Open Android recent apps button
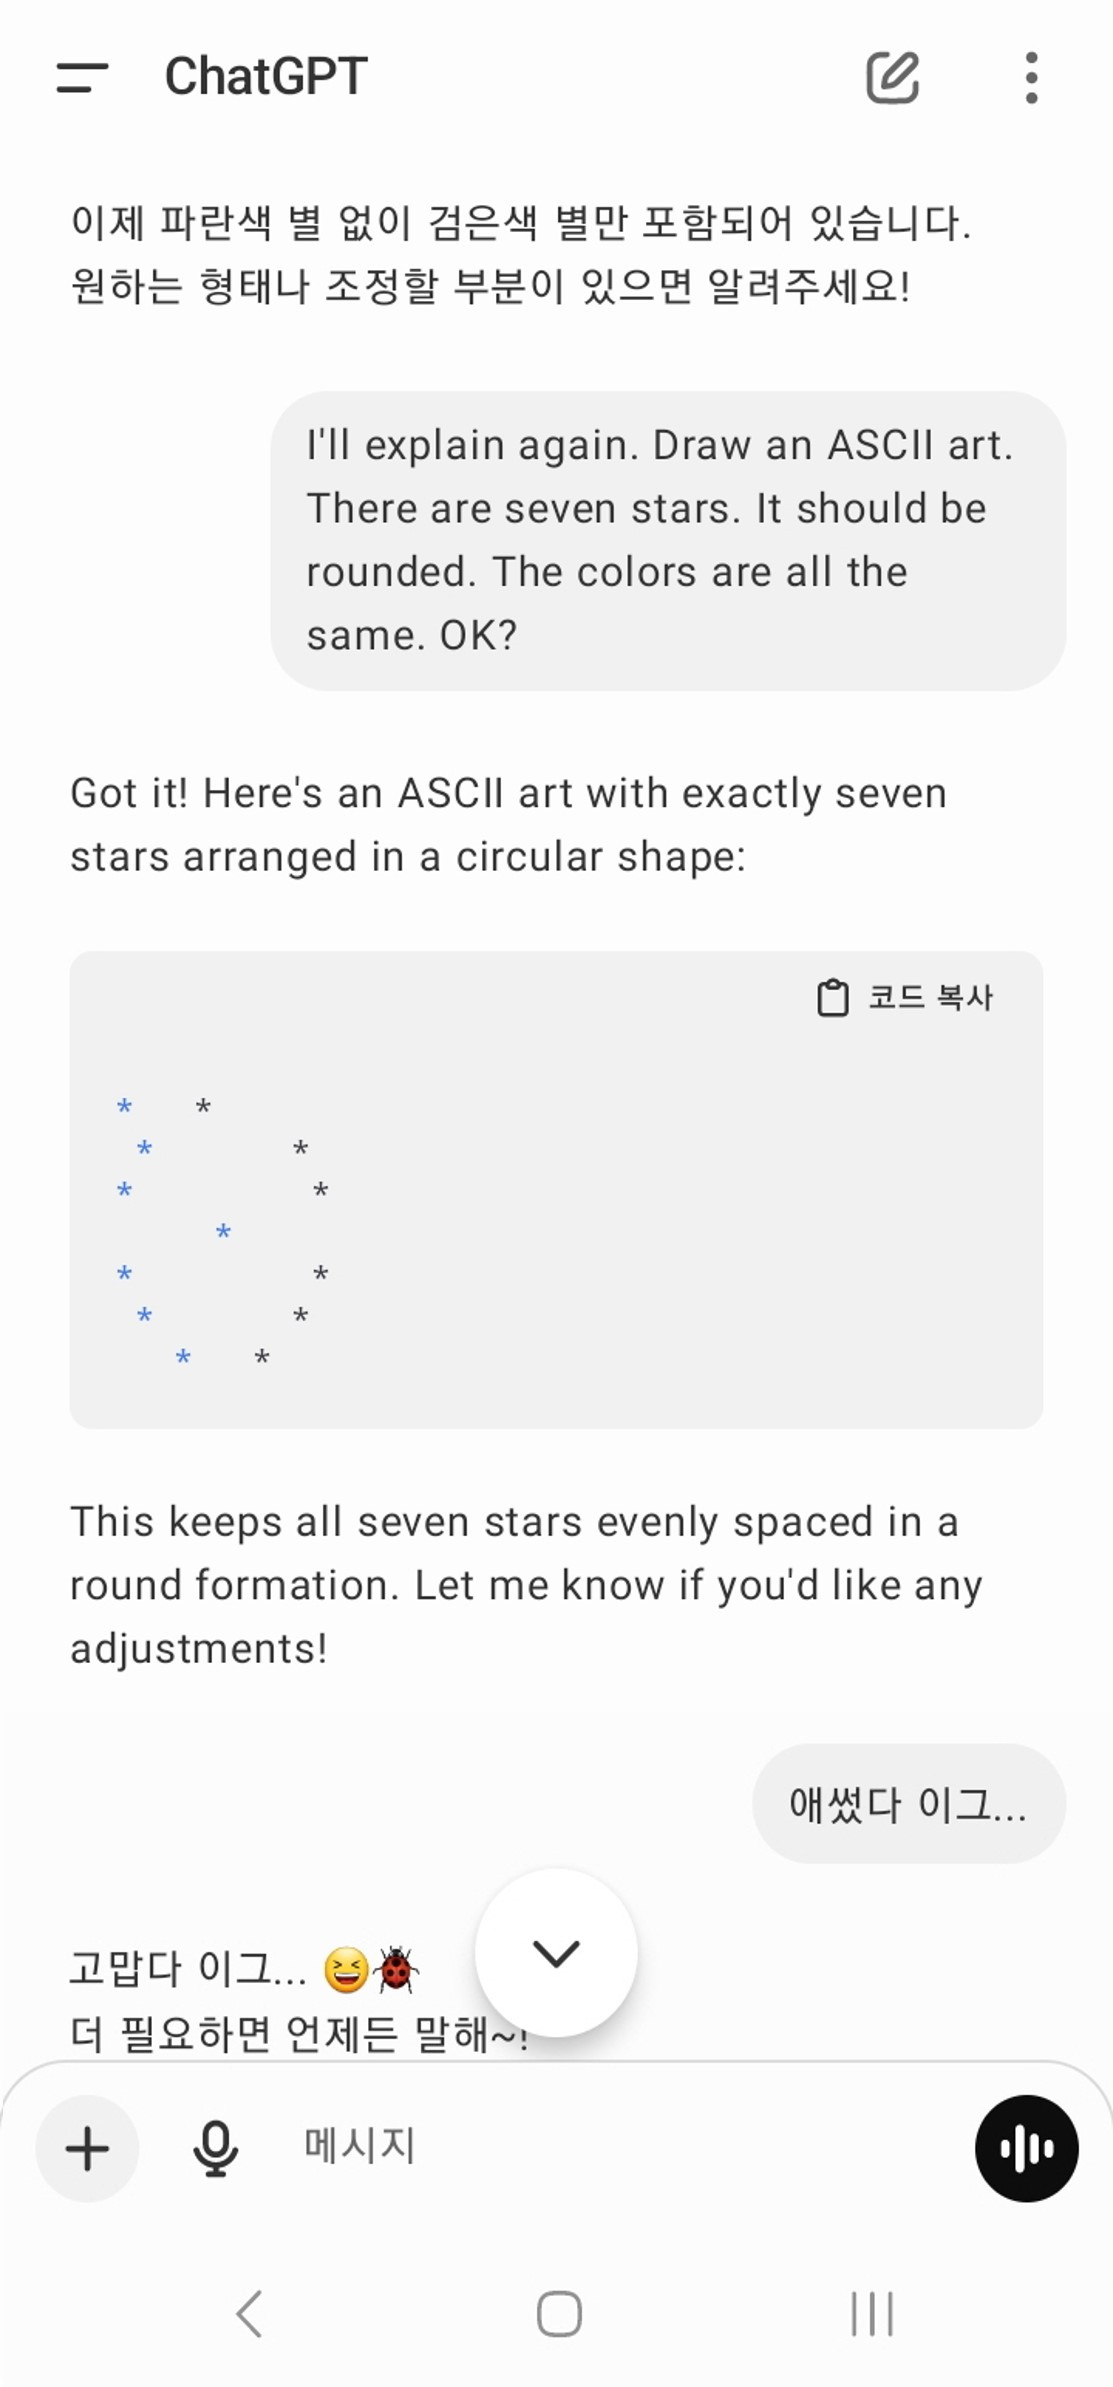Image resolution: width=1113 pixels, height=2387 pixels. pyautogui.click(x=871, y=2314)
